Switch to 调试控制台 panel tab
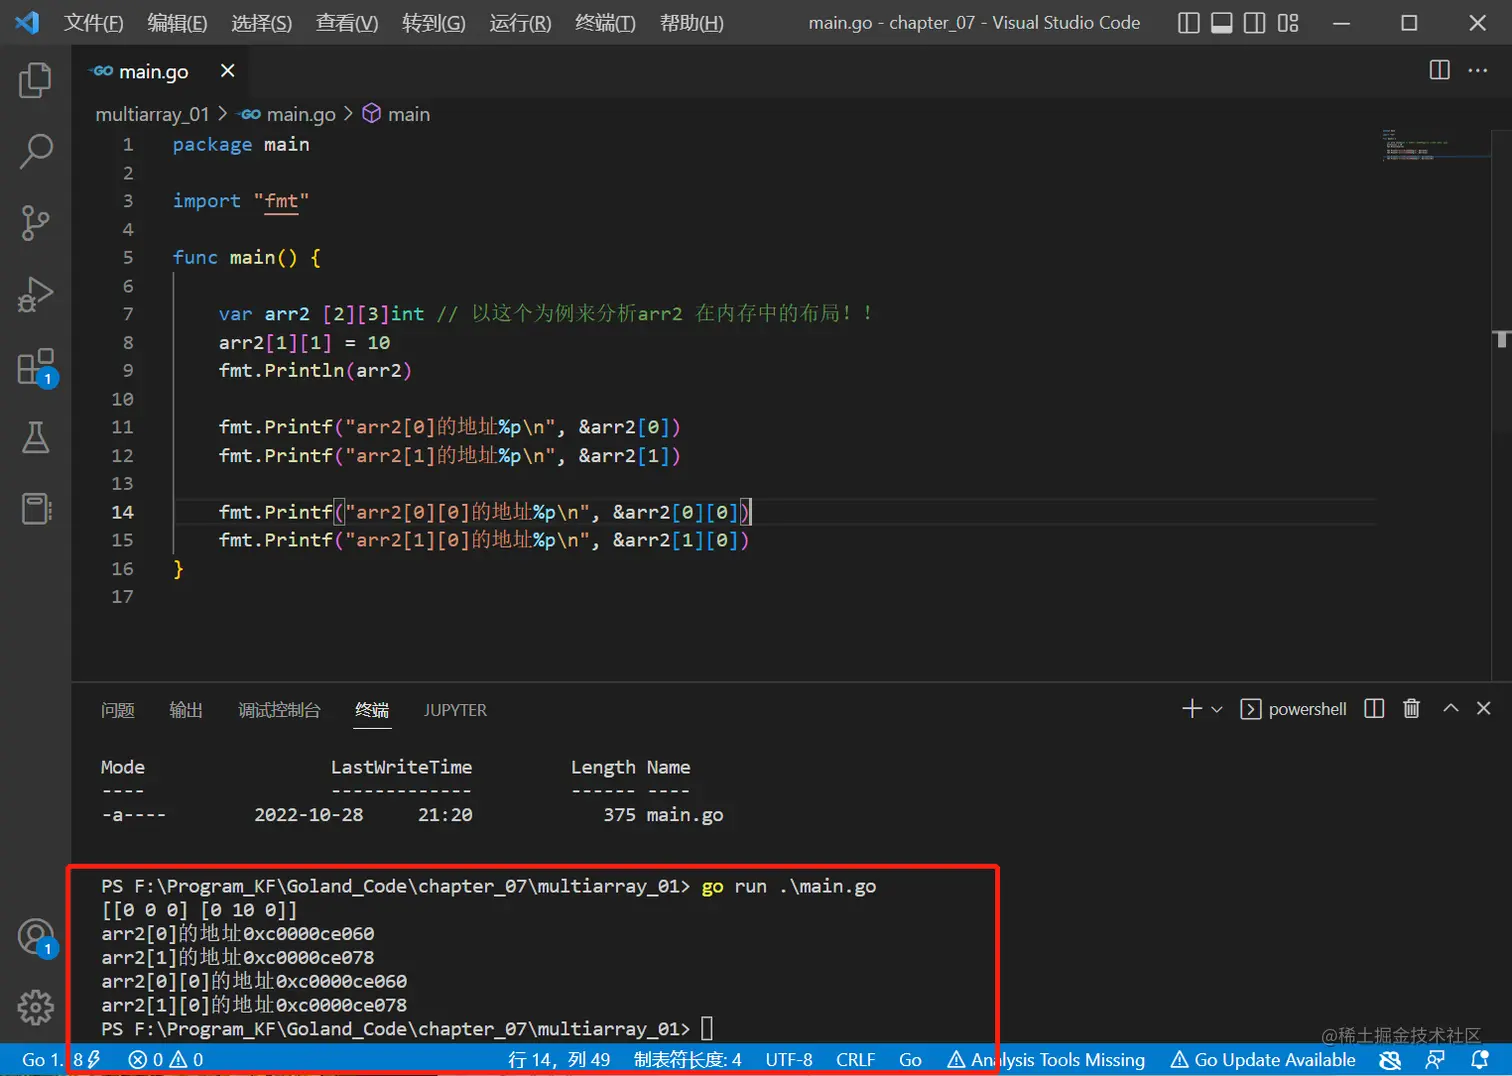This screenshot has width=1512, height=1076. click(x=279, y=710)
